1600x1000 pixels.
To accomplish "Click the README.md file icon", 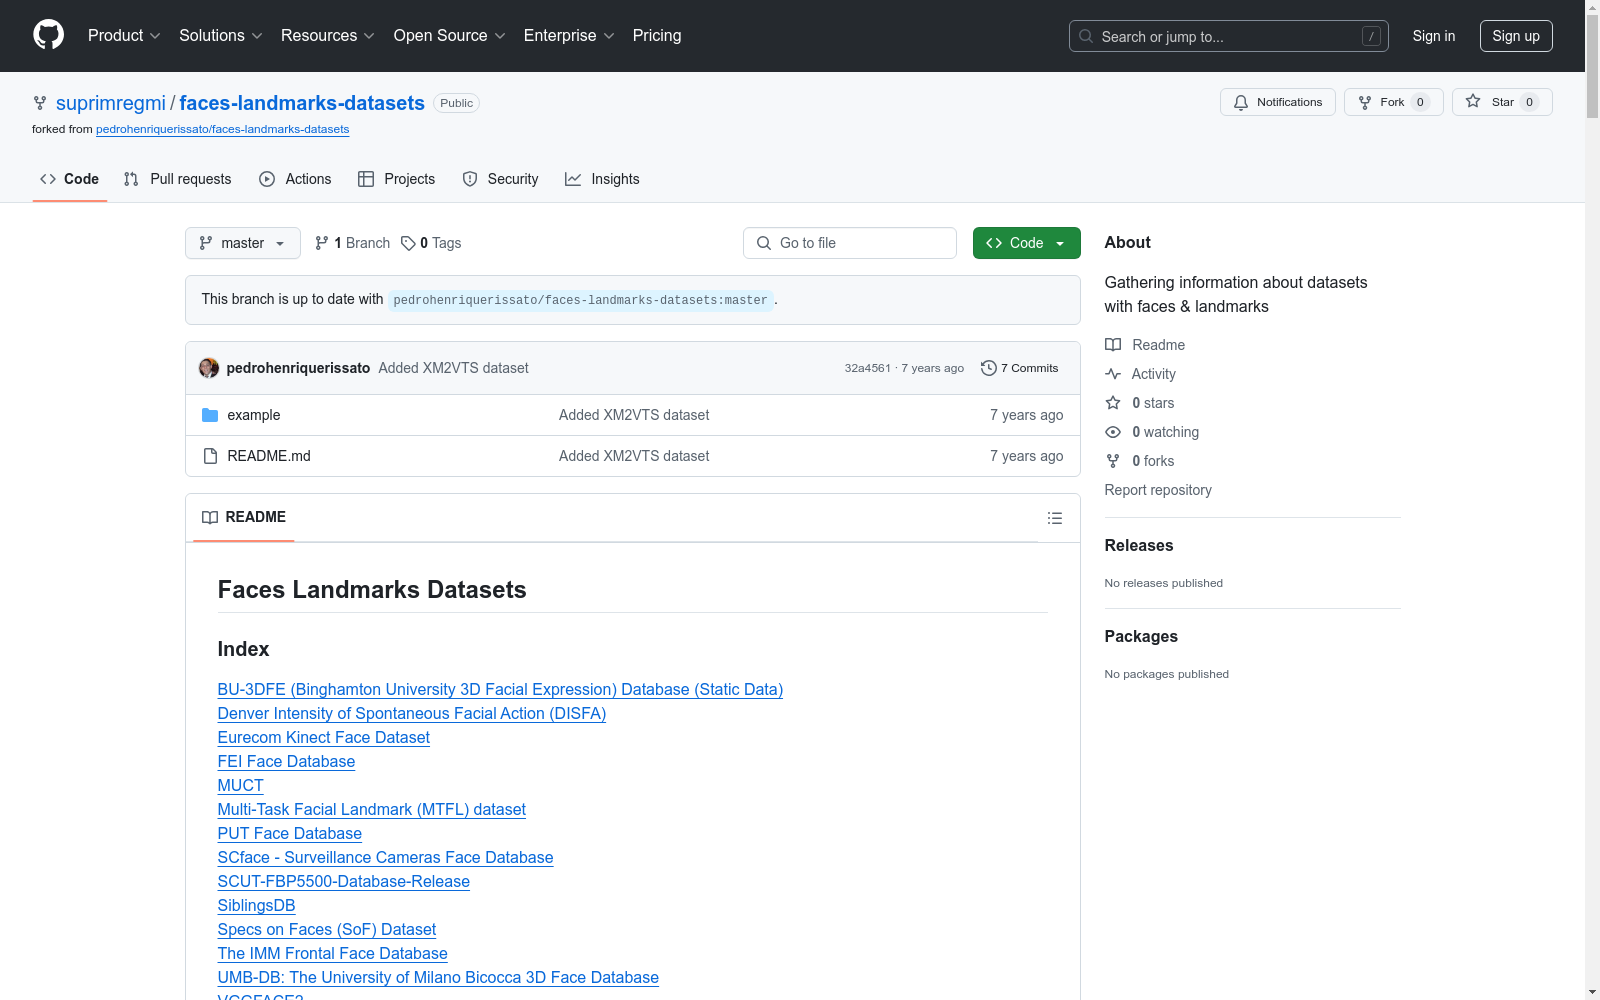I will coord(210,456).
